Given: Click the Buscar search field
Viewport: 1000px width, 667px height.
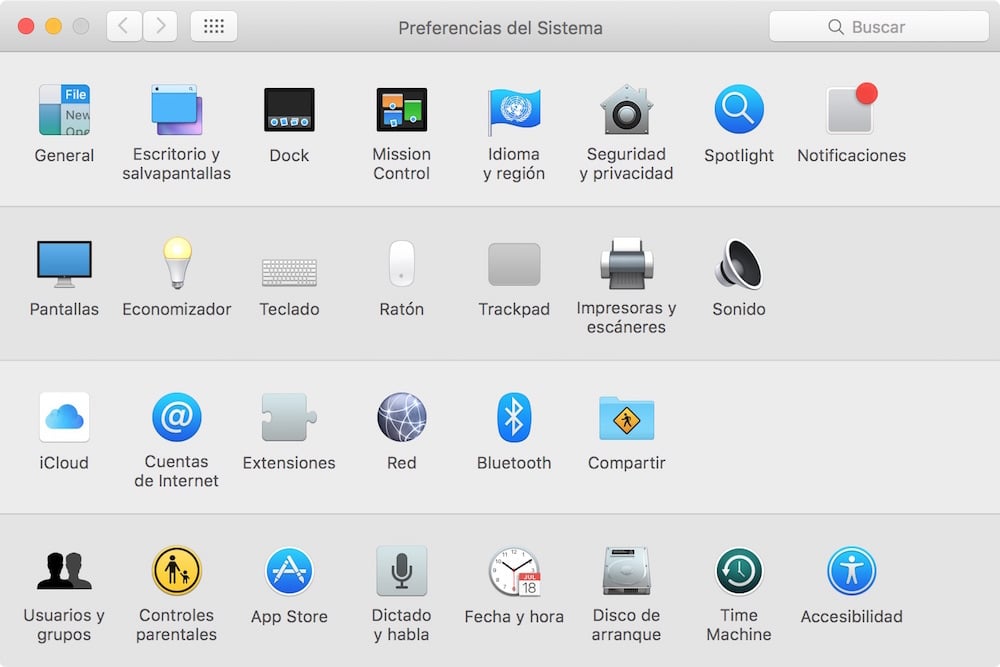Looking at the screenshot, I should click(878, 27).
